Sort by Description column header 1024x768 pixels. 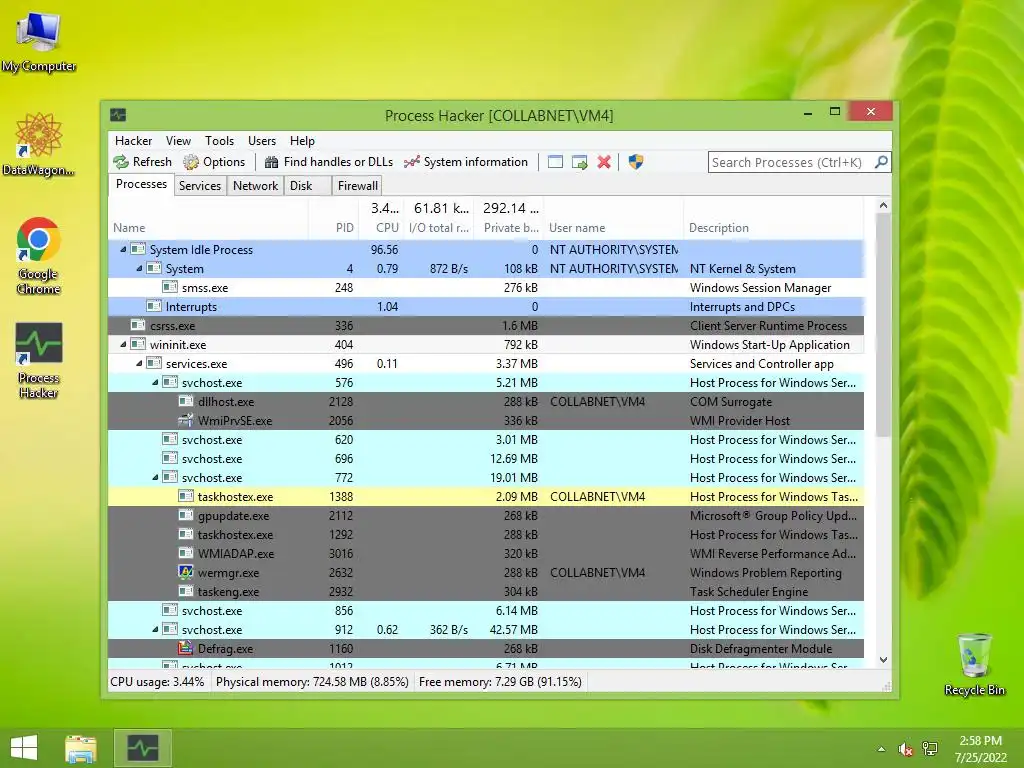[774, 219]
